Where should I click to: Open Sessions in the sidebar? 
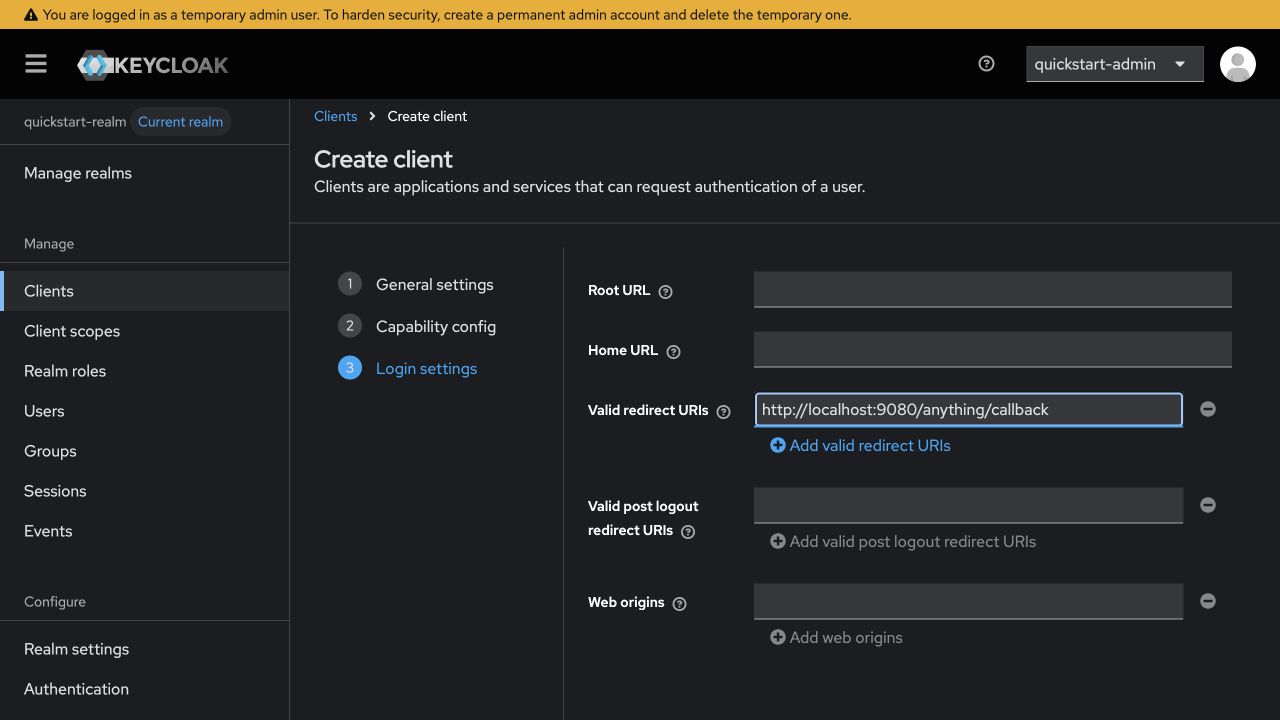144,491
